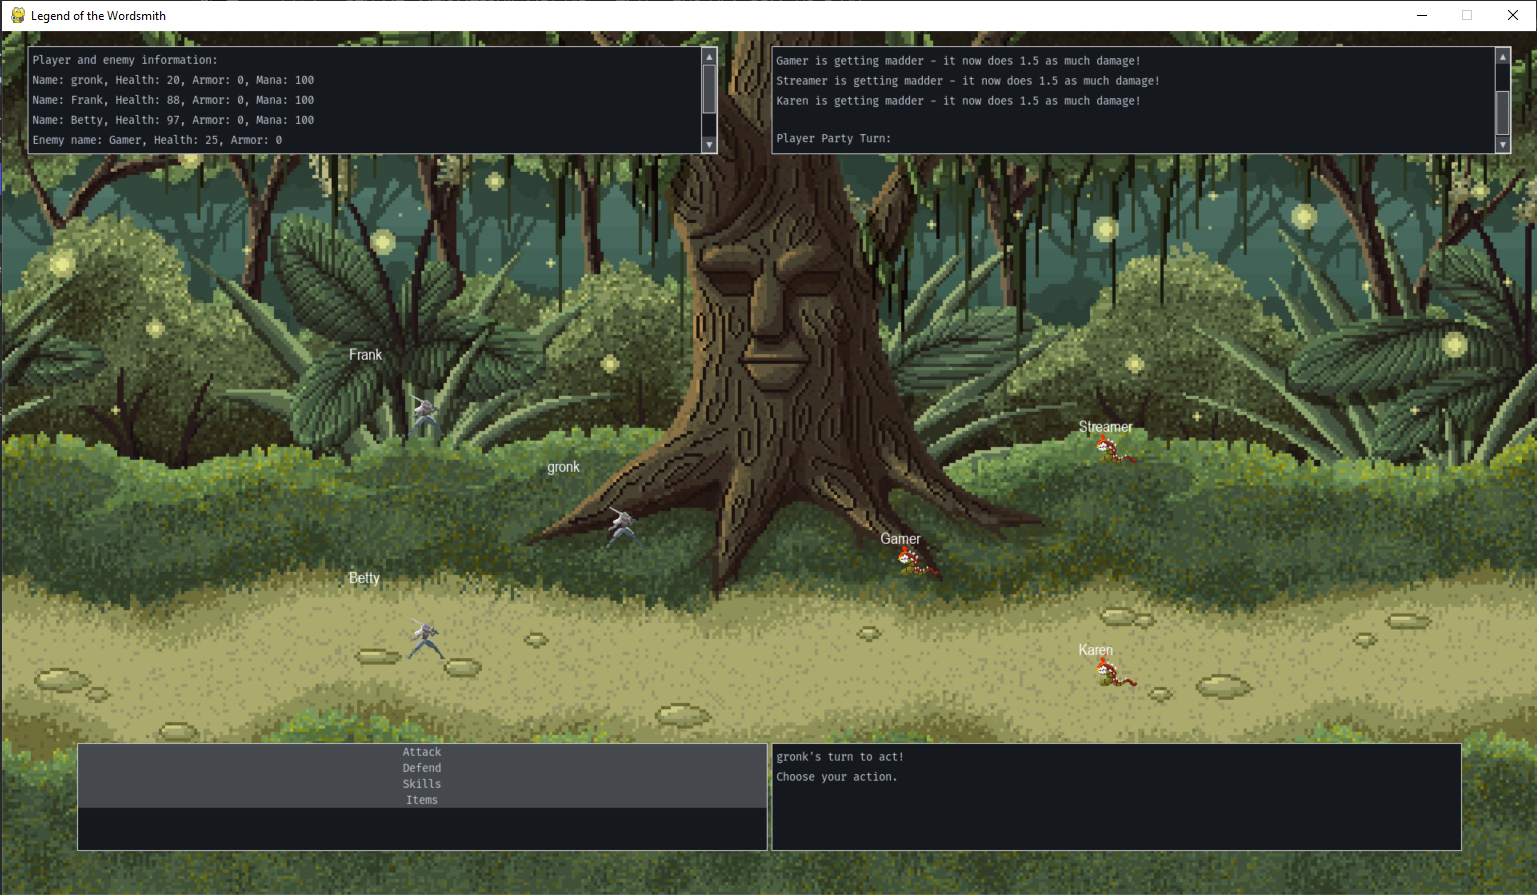Click the Karen enemy sprite
The height and width of the screenshot is (895, 1537).
point(1116,673)
